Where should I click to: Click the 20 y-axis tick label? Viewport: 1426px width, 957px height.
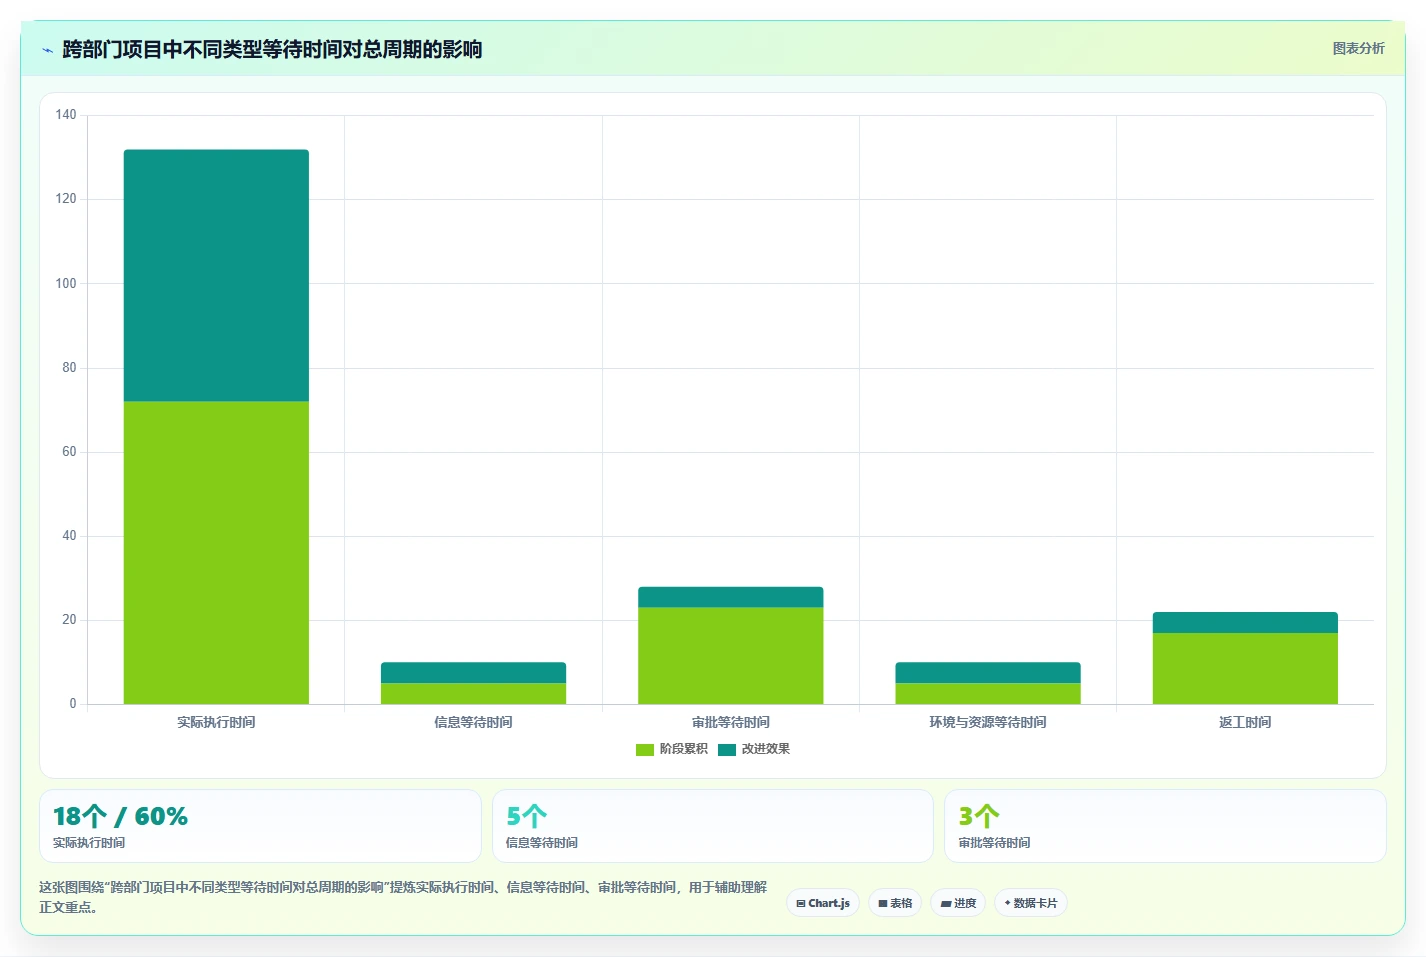pos(69,620)
